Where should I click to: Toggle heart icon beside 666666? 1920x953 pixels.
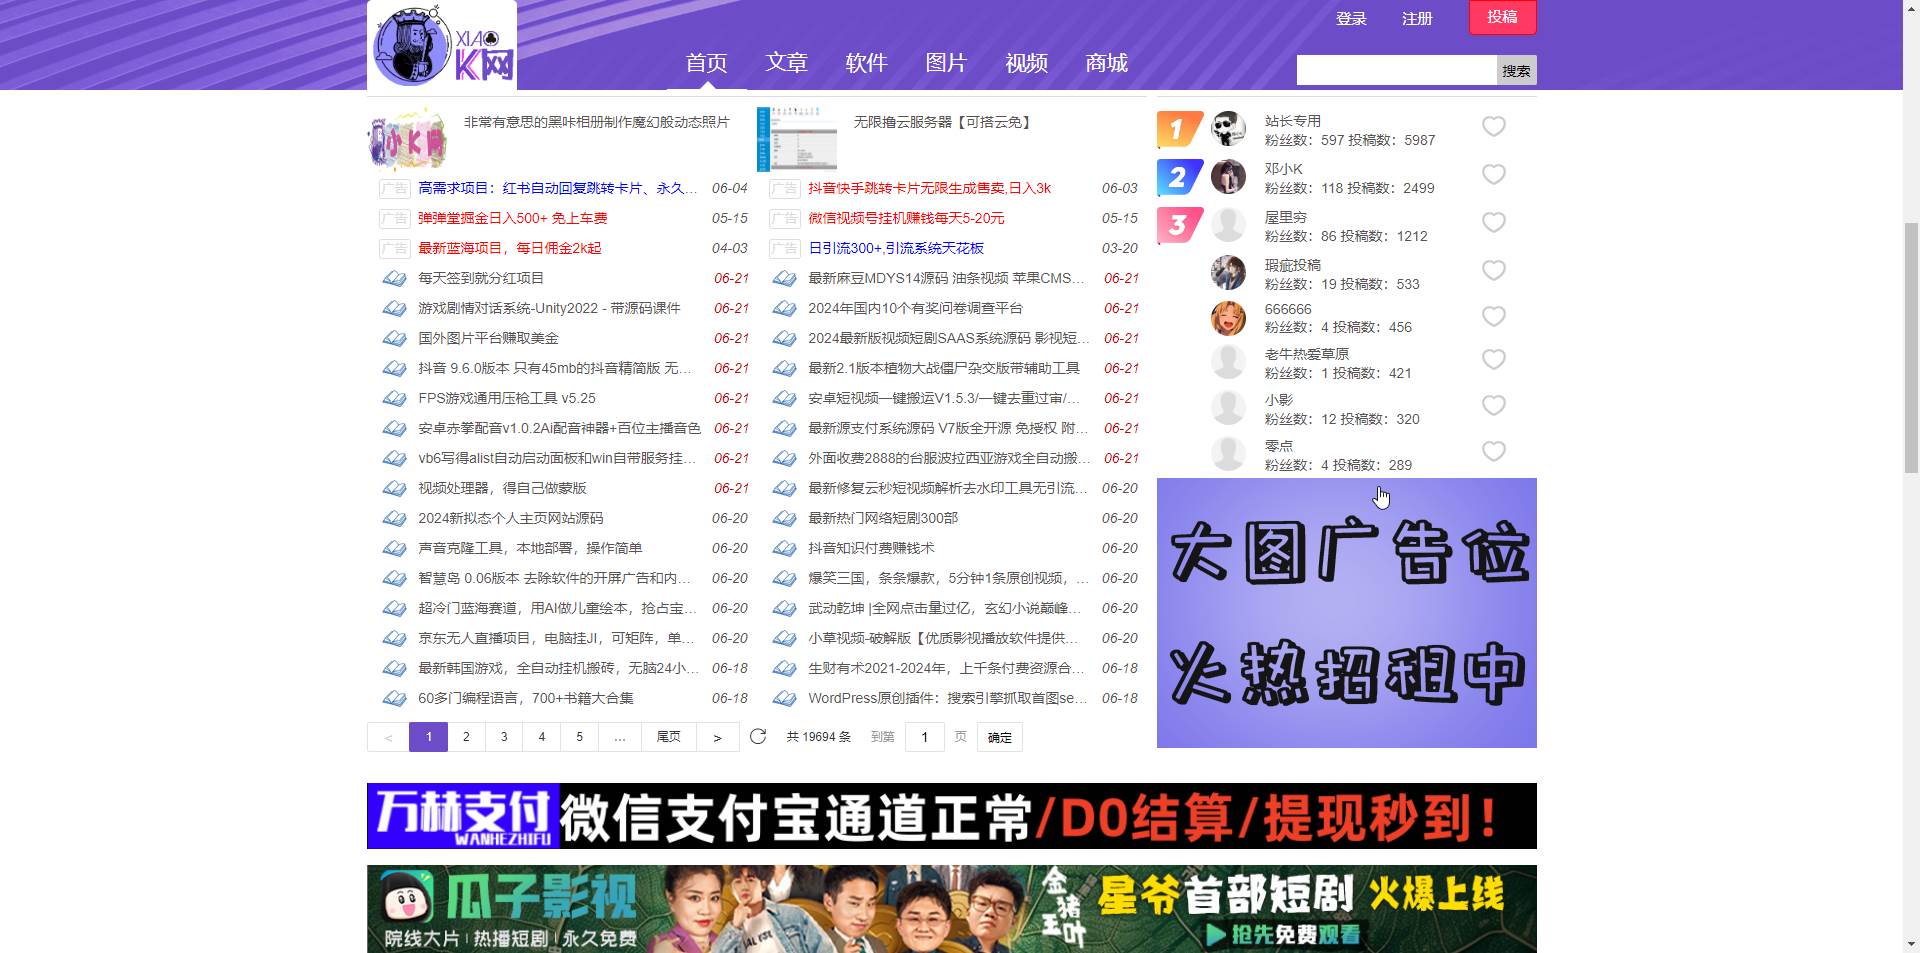[x=1493, y=316]
